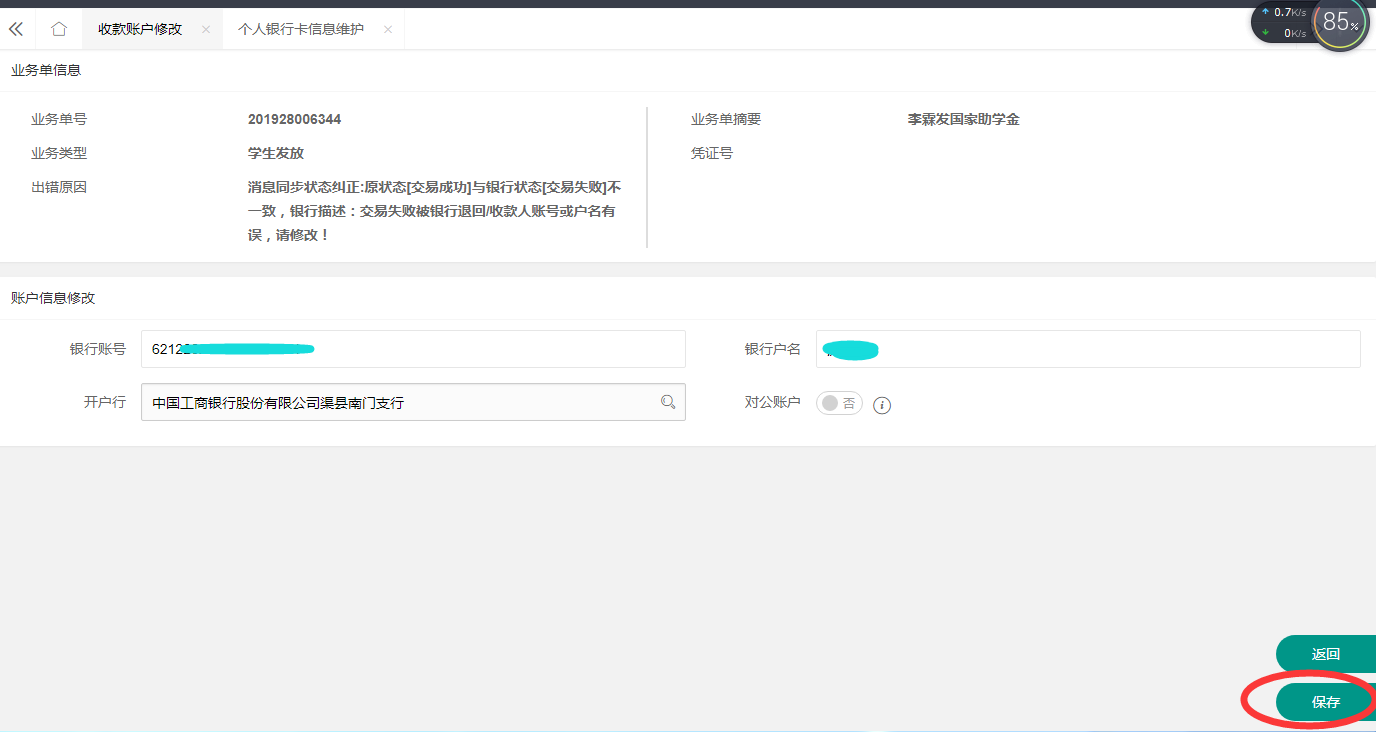
Task: Go to the home page icon
Action: 59,29
